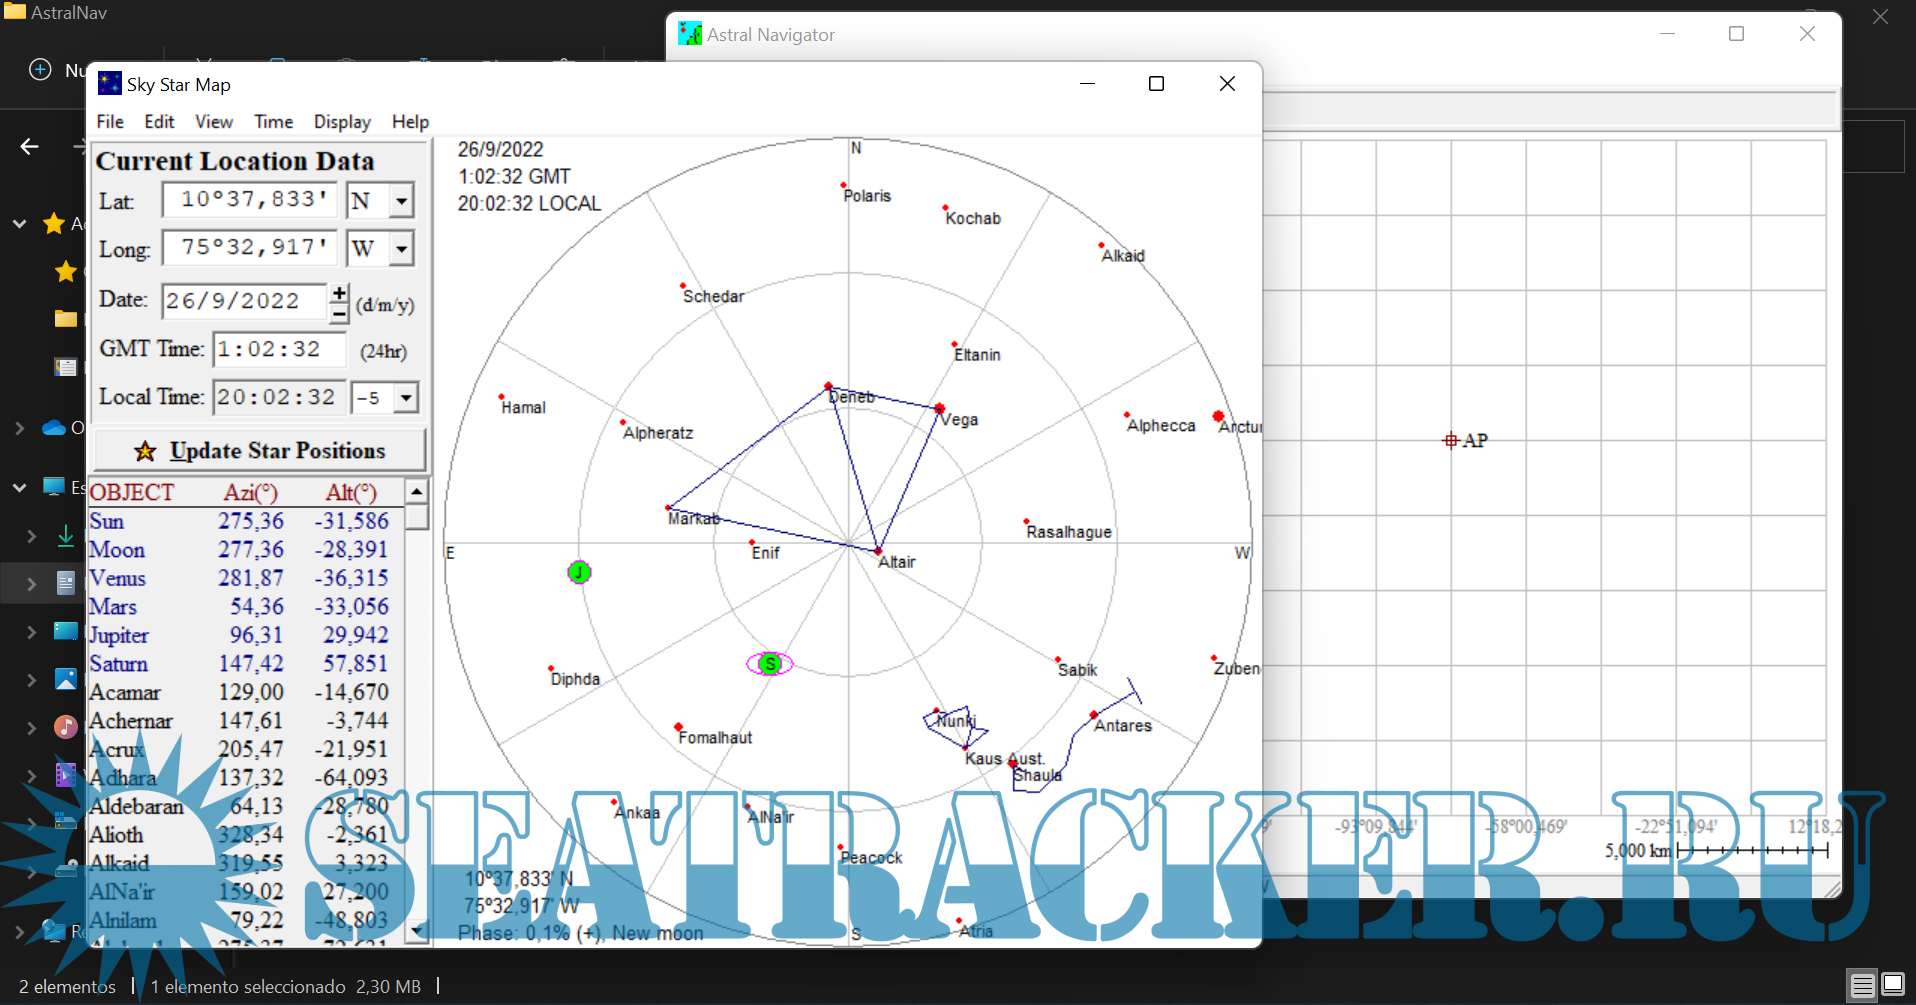Image resolution: width=1916 pixels, height=1005 pixels.
Task: Increase the date with the plus stepper
Action: coord(340,292)
